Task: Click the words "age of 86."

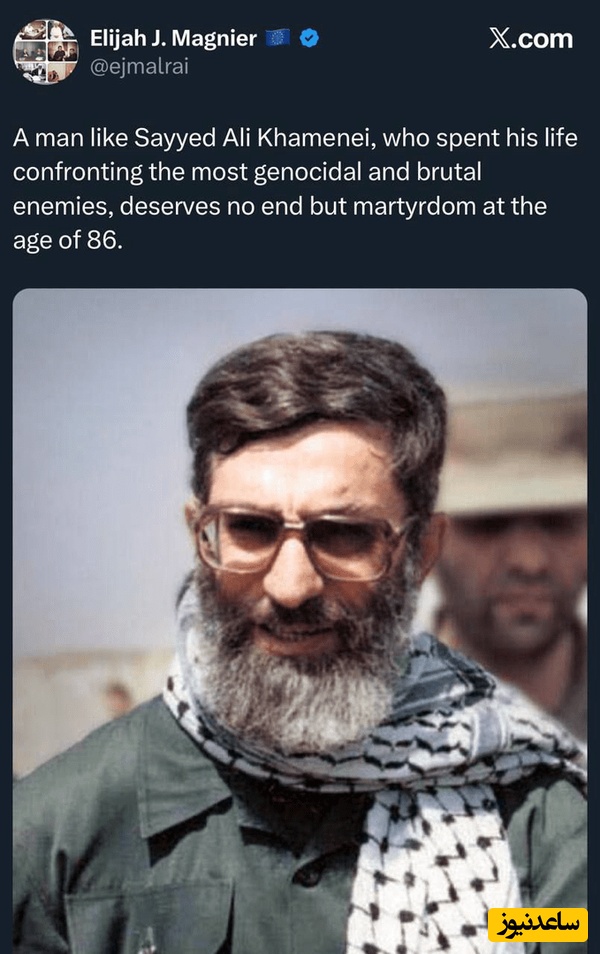Action: click(x=68, y=240)
